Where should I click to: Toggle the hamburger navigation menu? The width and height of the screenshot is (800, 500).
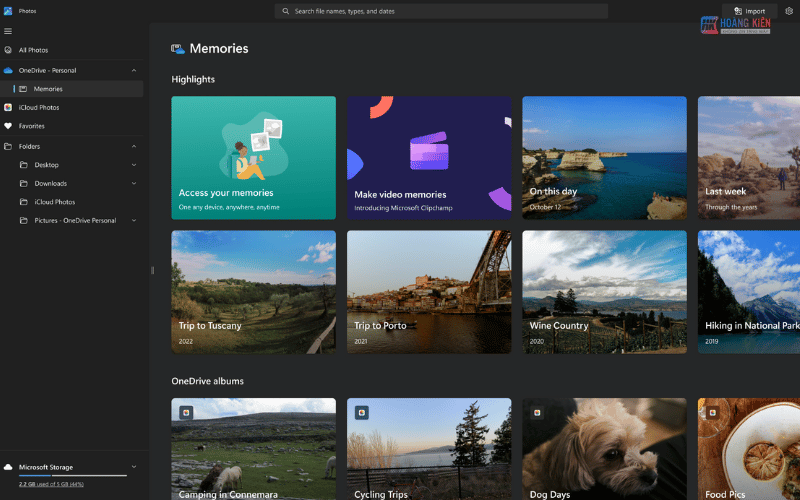click(x=8, y=31)
